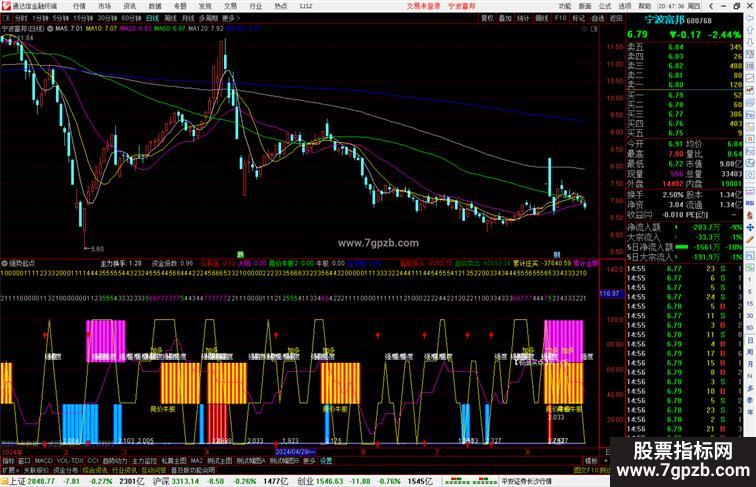
Task: Switch to the 5分钟 period tab
Action: 61,18
